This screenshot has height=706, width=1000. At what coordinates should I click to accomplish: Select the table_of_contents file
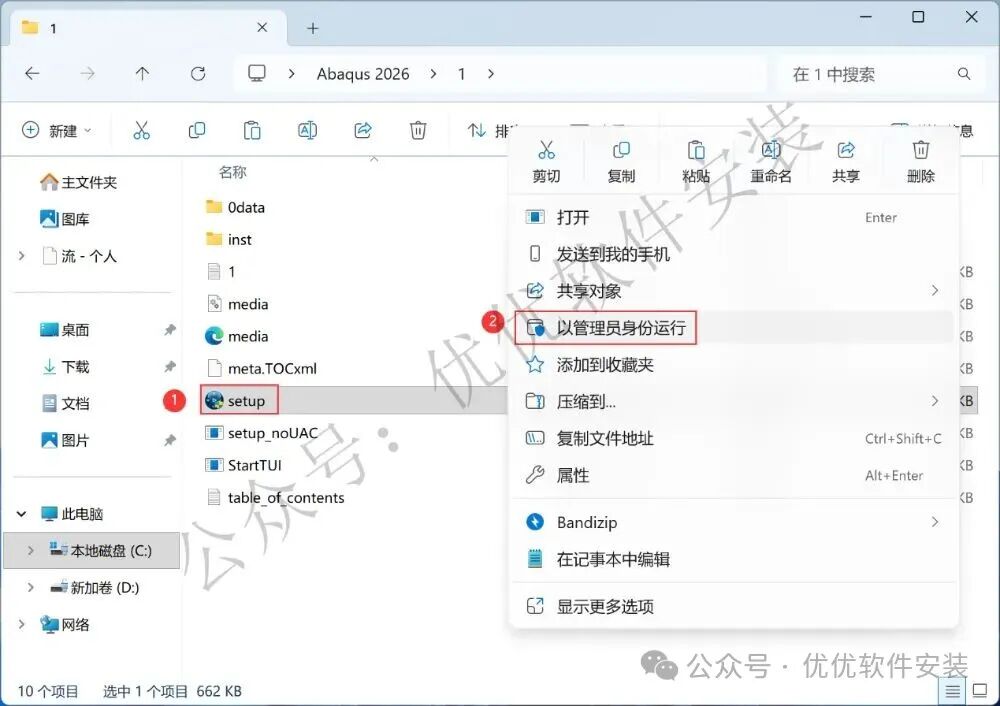point(276,497)
